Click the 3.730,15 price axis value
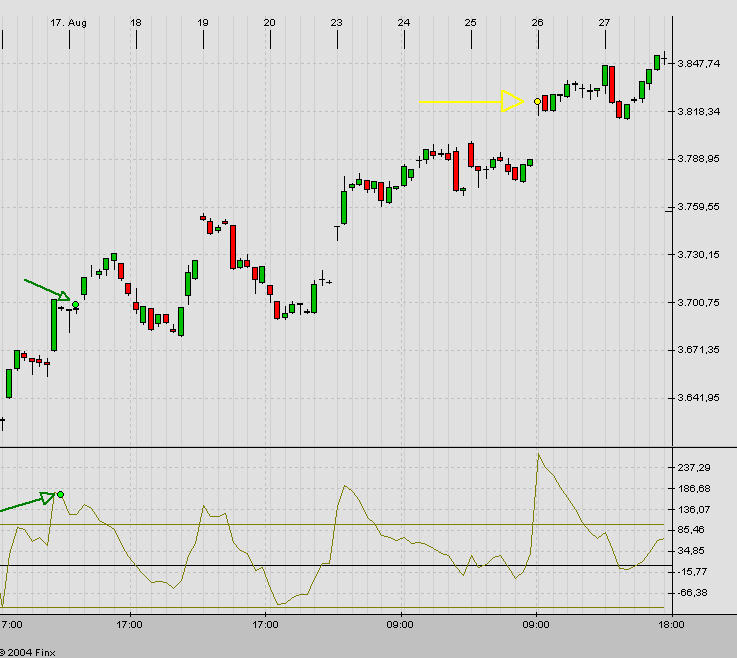 [x=698, y=255]
